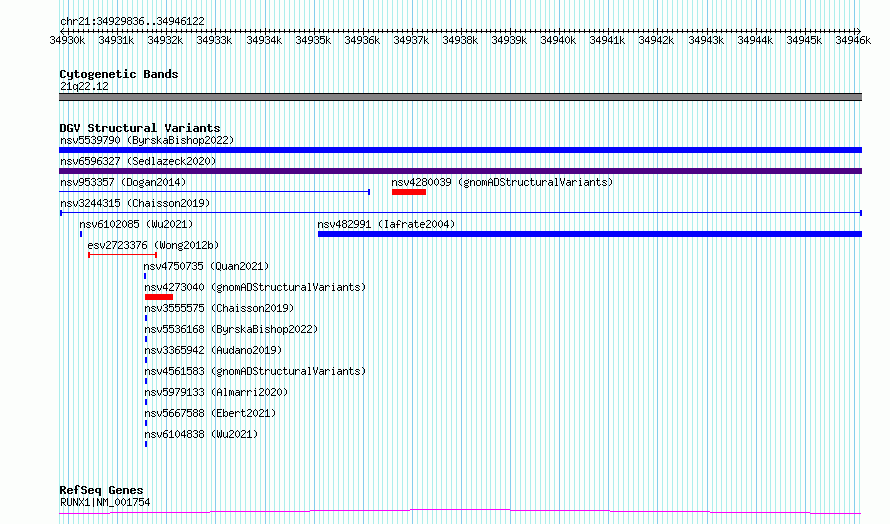
Task: Open nsv4280039 (gnomADStructuralVariants) label
Action: tap(502, 182)
